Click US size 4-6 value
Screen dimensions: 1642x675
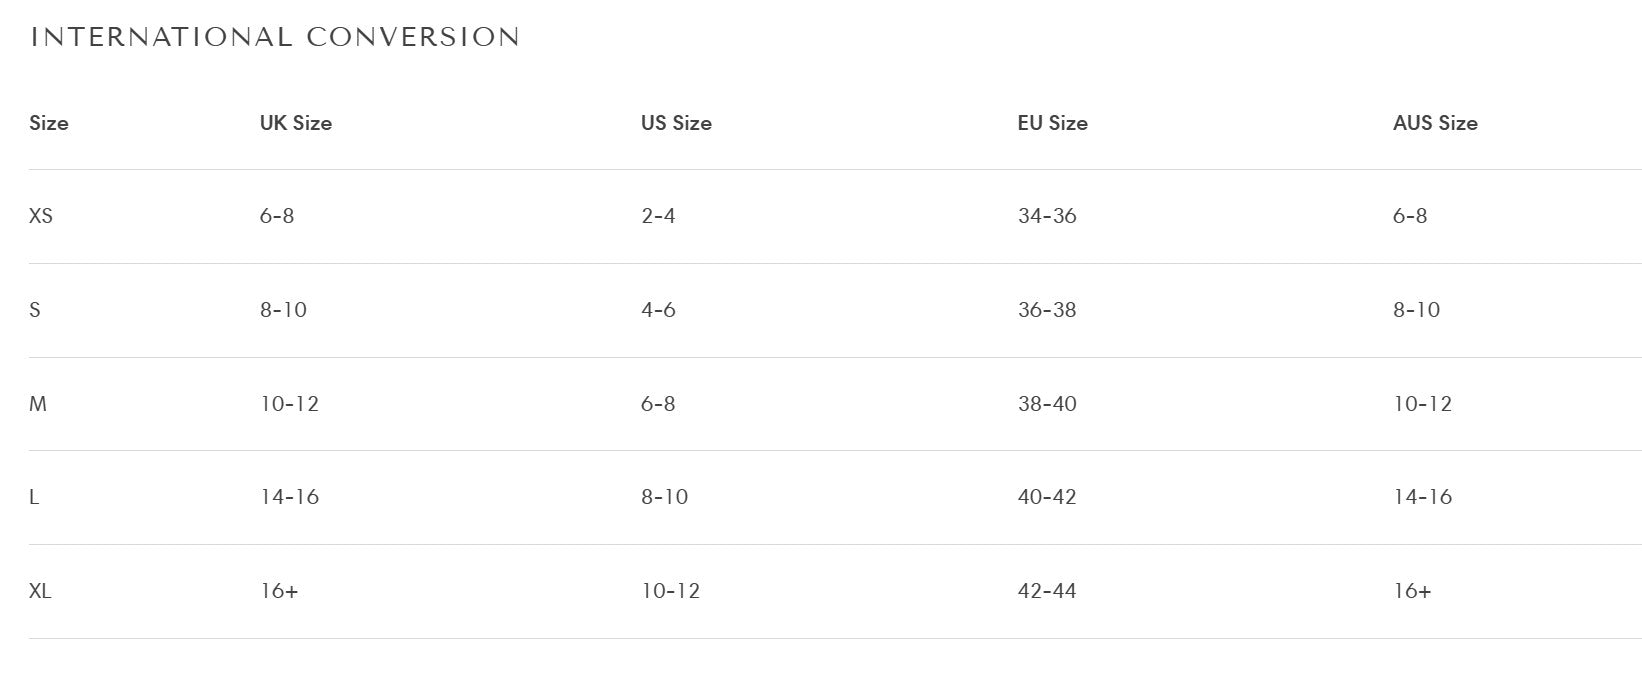click(x=658, y=310)
